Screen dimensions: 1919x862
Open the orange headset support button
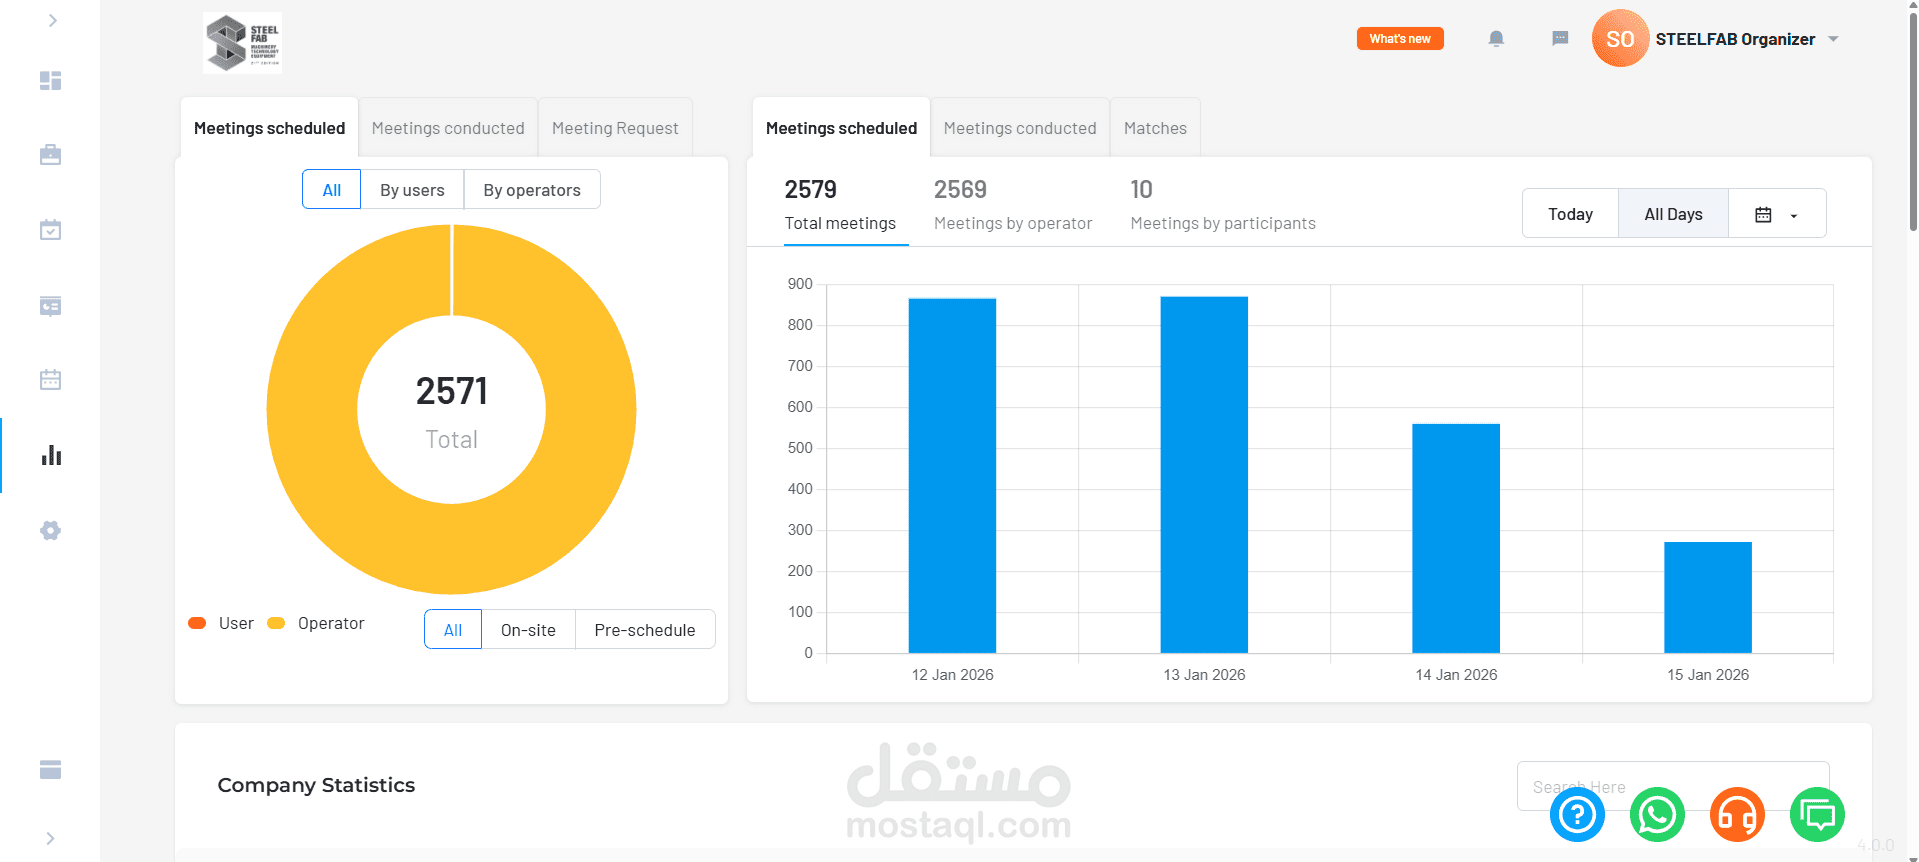[x=1737, y=815]
